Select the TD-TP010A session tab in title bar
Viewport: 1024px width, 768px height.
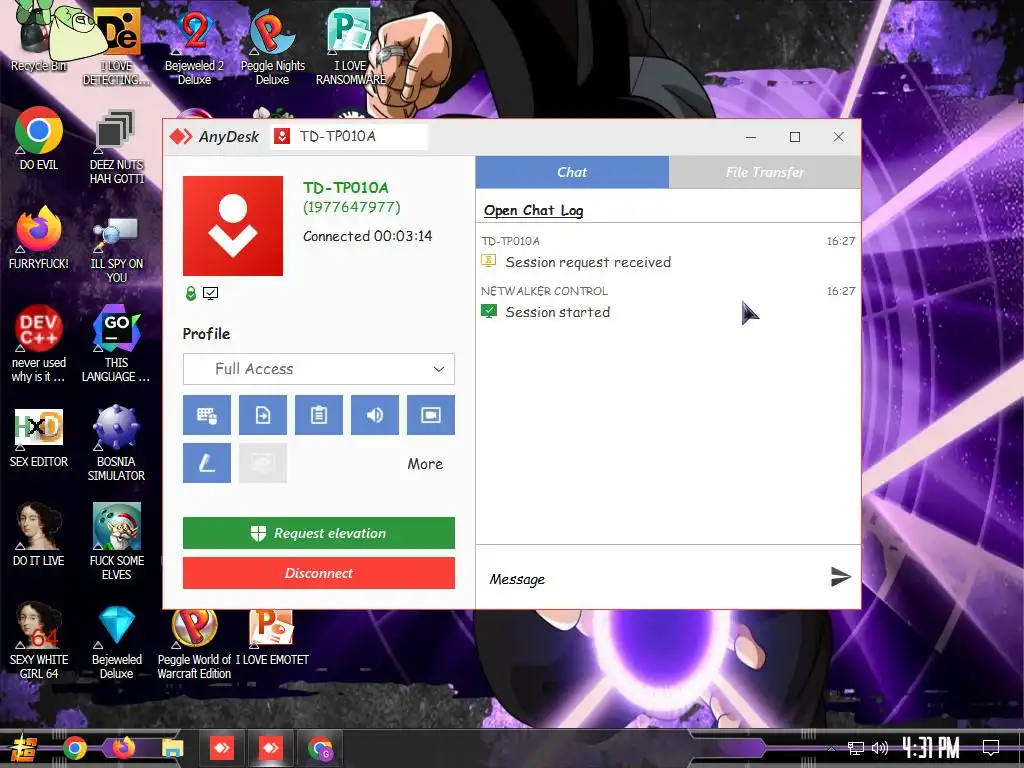tap(349, 136)
